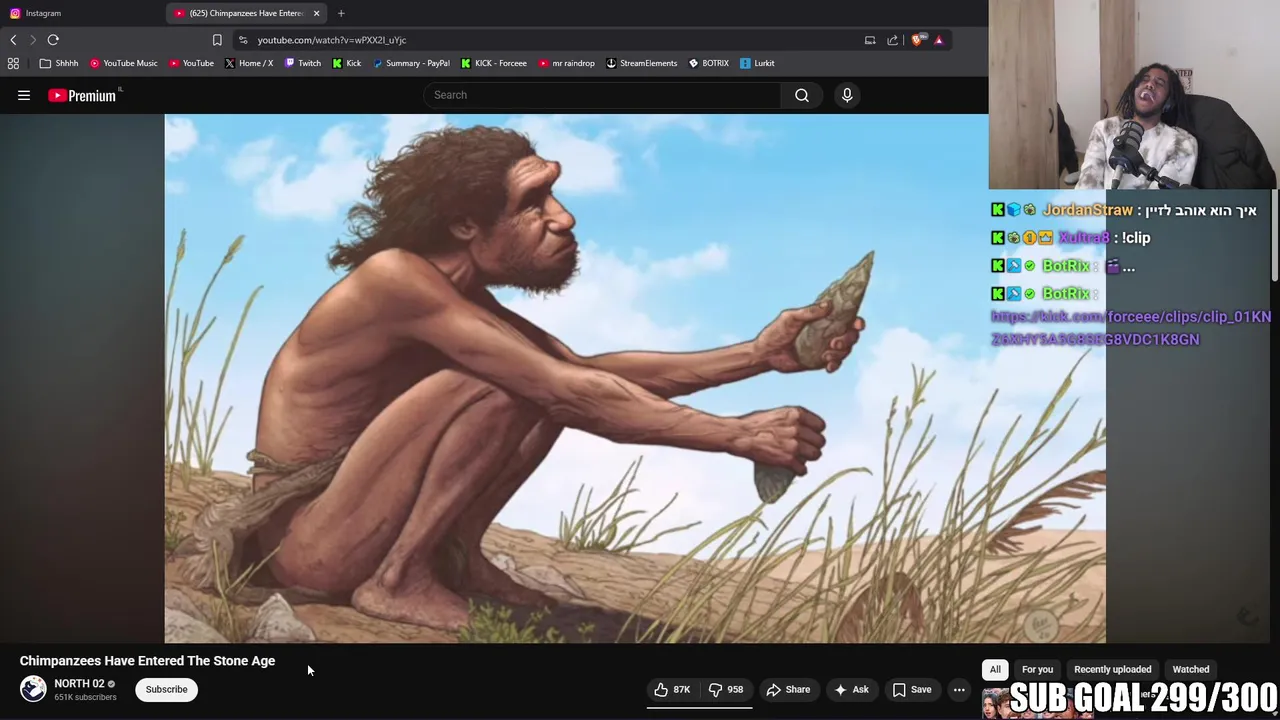Open the Lurkit bookmark
The width and height of the screenshot is (1280, 720).
pos(757,63)
